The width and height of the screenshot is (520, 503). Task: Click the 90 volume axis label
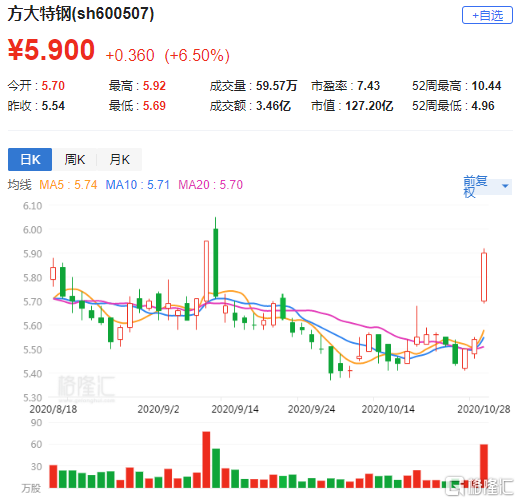(36, 423)
